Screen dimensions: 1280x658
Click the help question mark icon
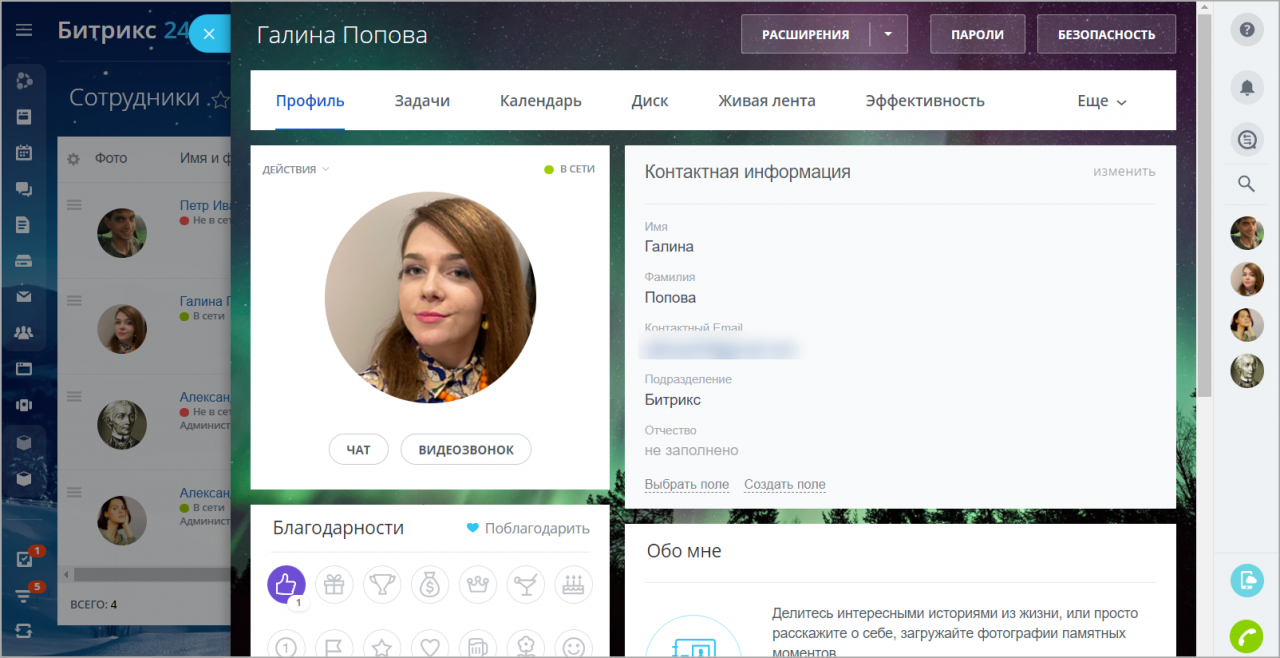pos(1246,30)
